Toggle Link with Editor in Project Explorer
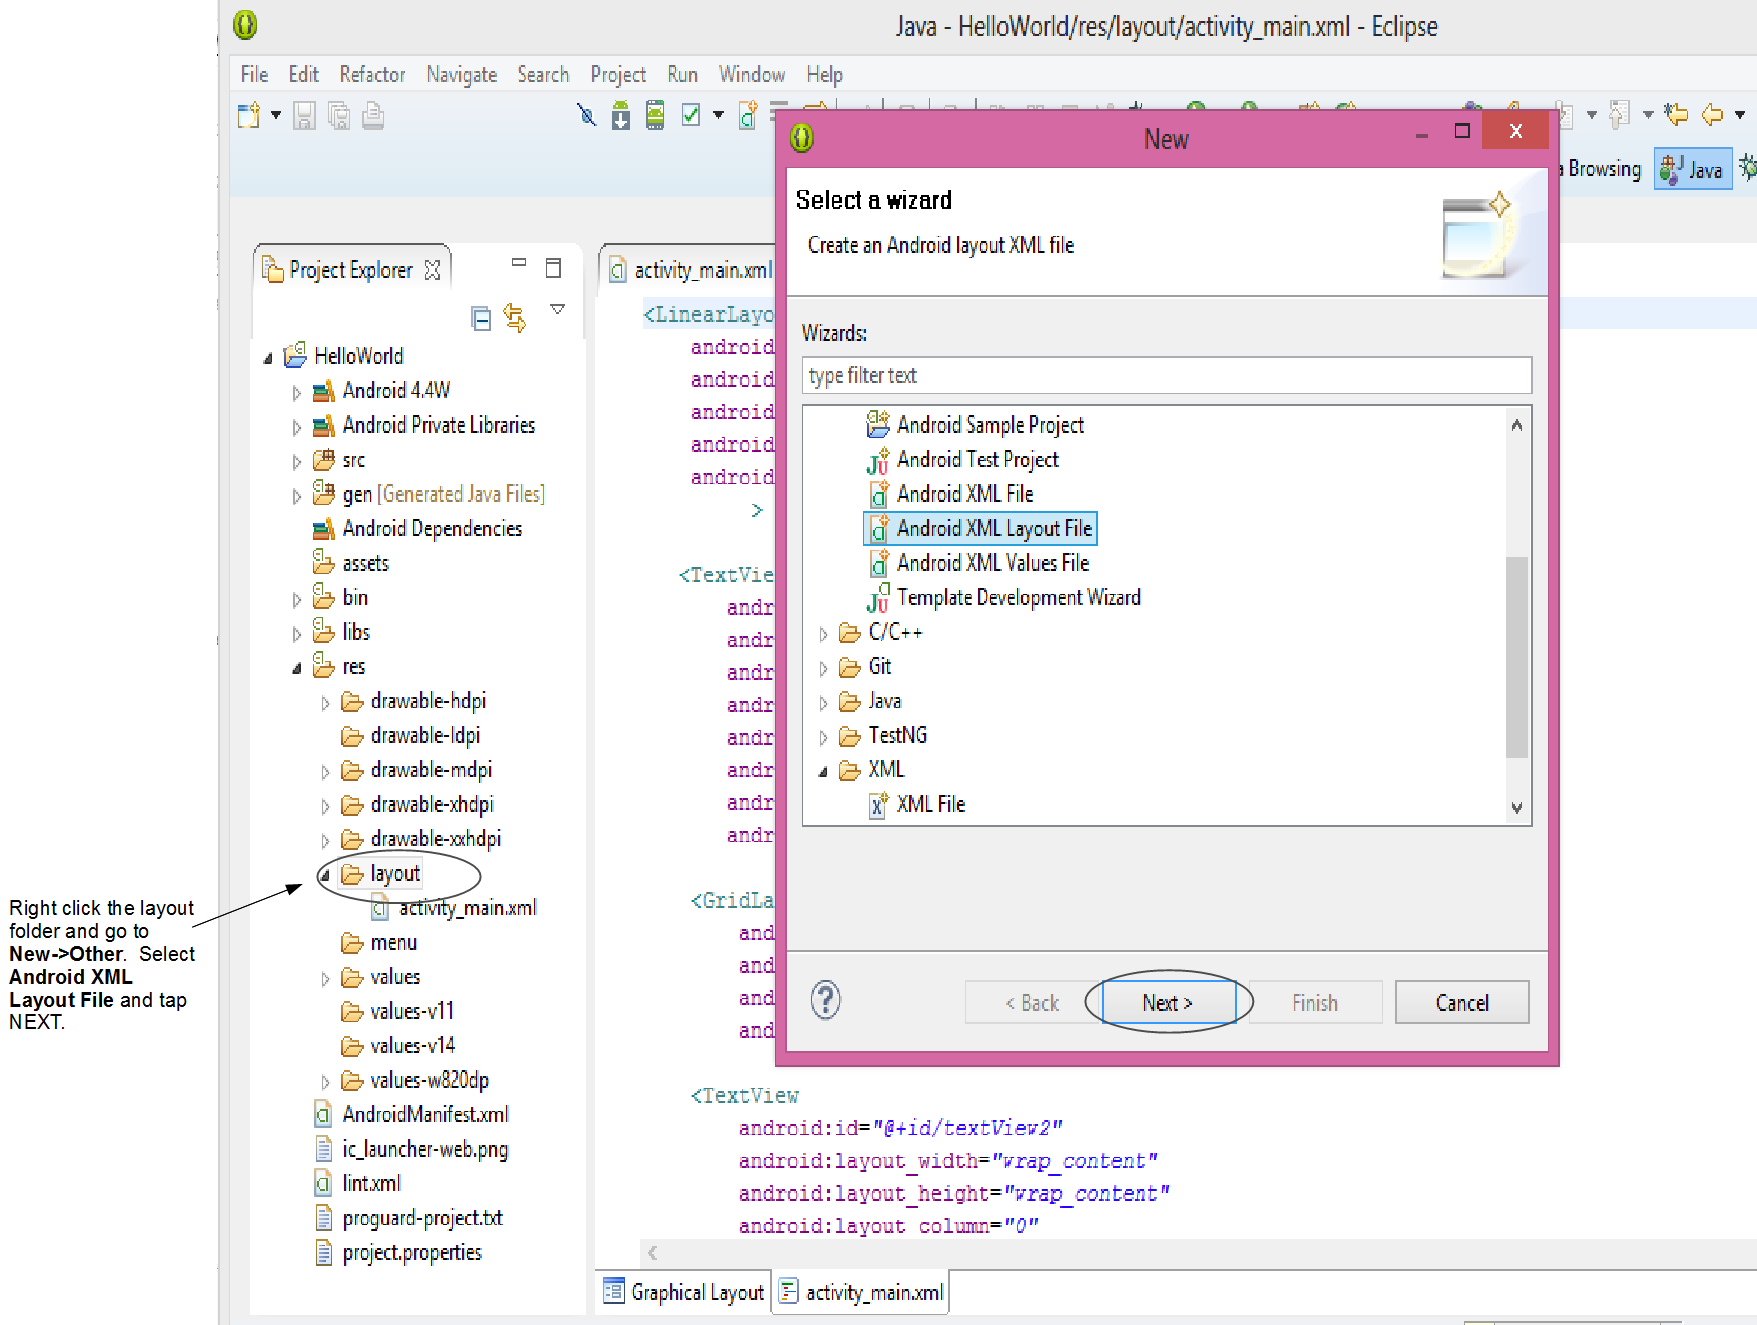The height and width of the screenshot is (1325, 1757). pyautogui.click(x=515, y=318)
